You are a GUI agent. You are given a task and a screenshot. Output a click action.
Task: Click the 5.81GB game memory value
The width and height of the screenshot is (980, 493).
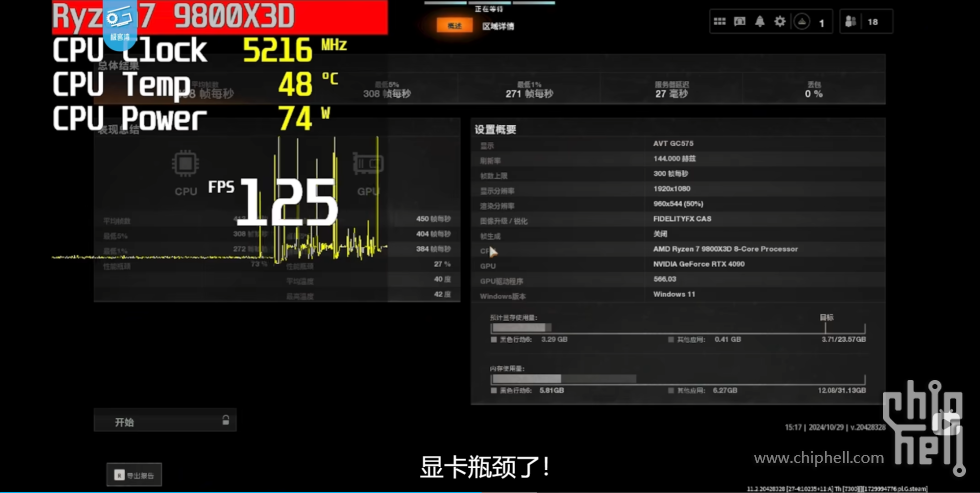tap(552, 391)
